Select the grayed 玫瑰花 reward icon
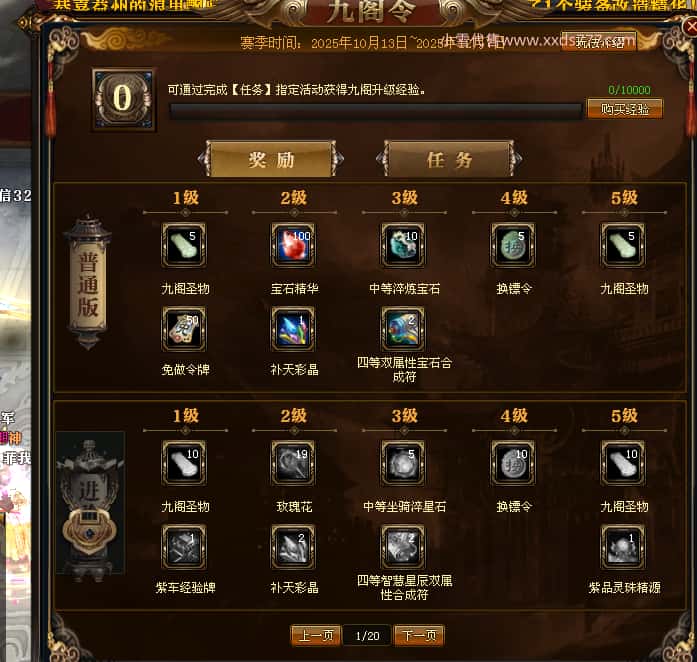Viewport: 697px width, 662px height. pyautogui.click(x=293, y=463)
